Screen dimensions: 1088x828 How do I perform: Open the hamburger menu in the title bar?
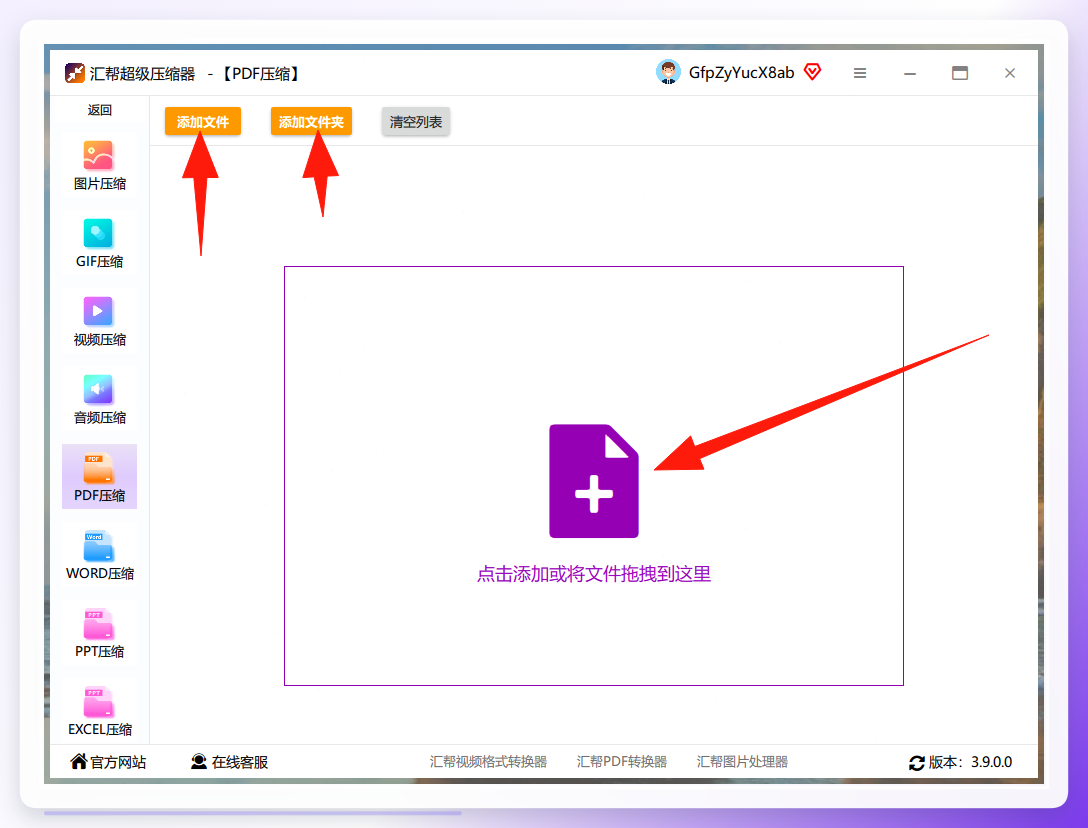click(x=860, y=73)
